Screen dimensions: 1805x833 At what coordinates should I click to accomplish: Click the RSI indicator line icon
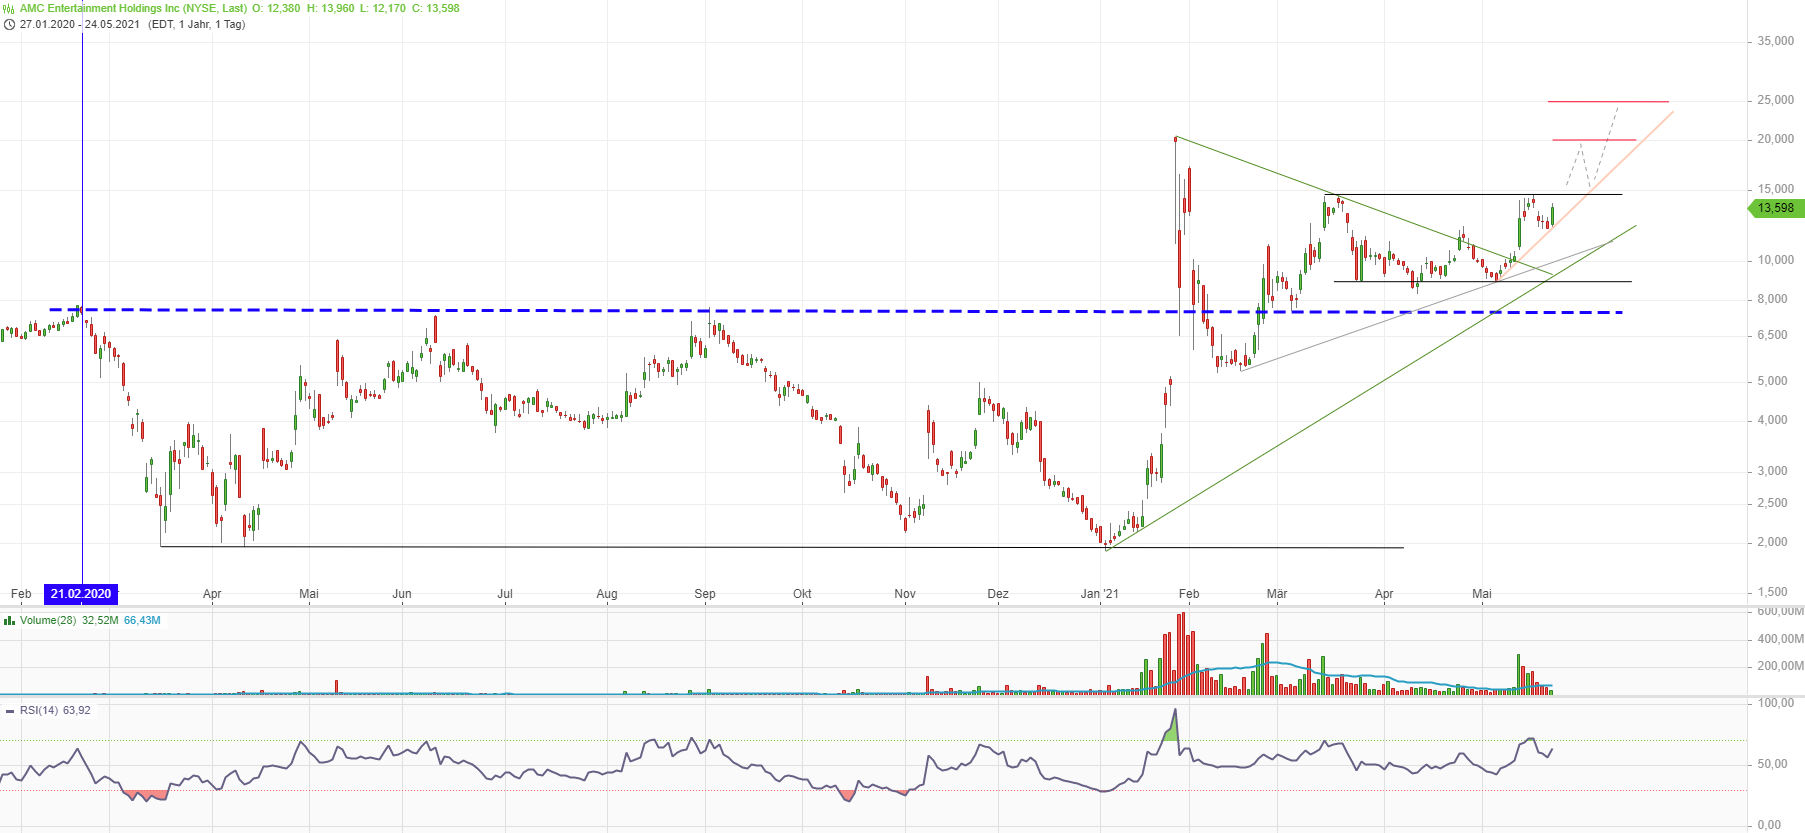click(x=10, y=711)
